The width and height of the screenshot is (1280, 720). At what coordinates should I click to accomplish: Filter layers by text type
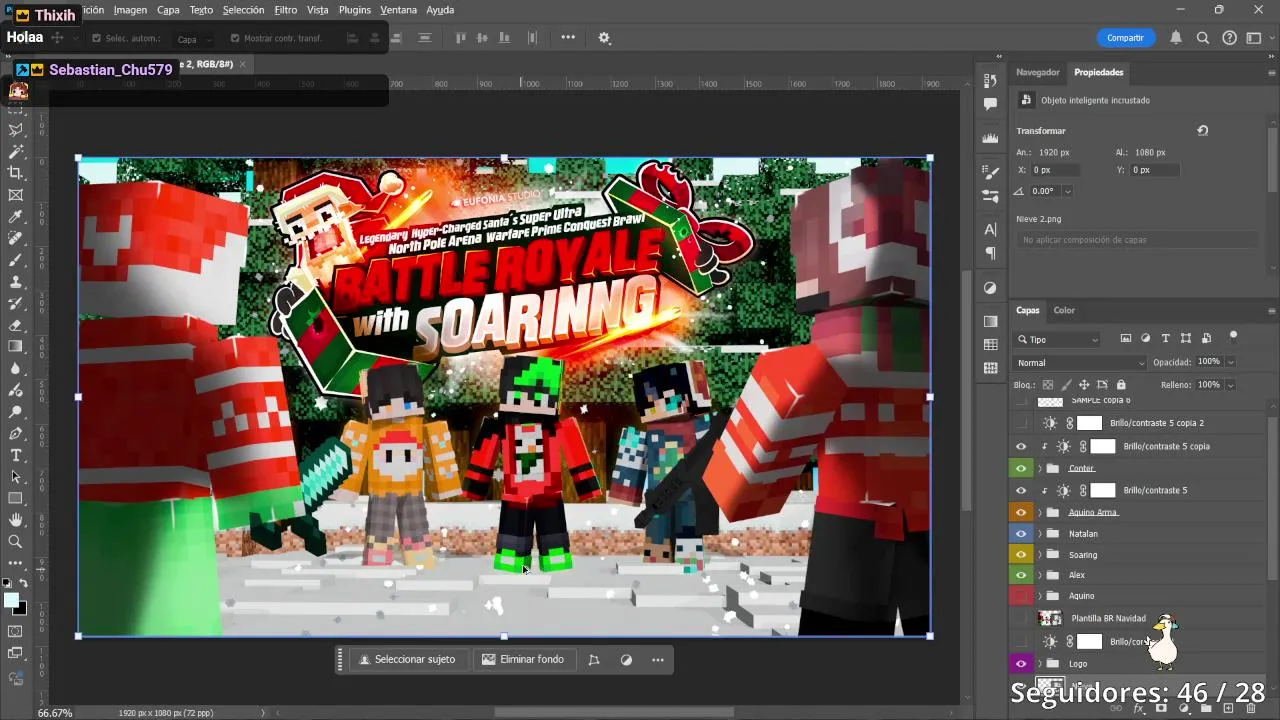point(1166,339)
